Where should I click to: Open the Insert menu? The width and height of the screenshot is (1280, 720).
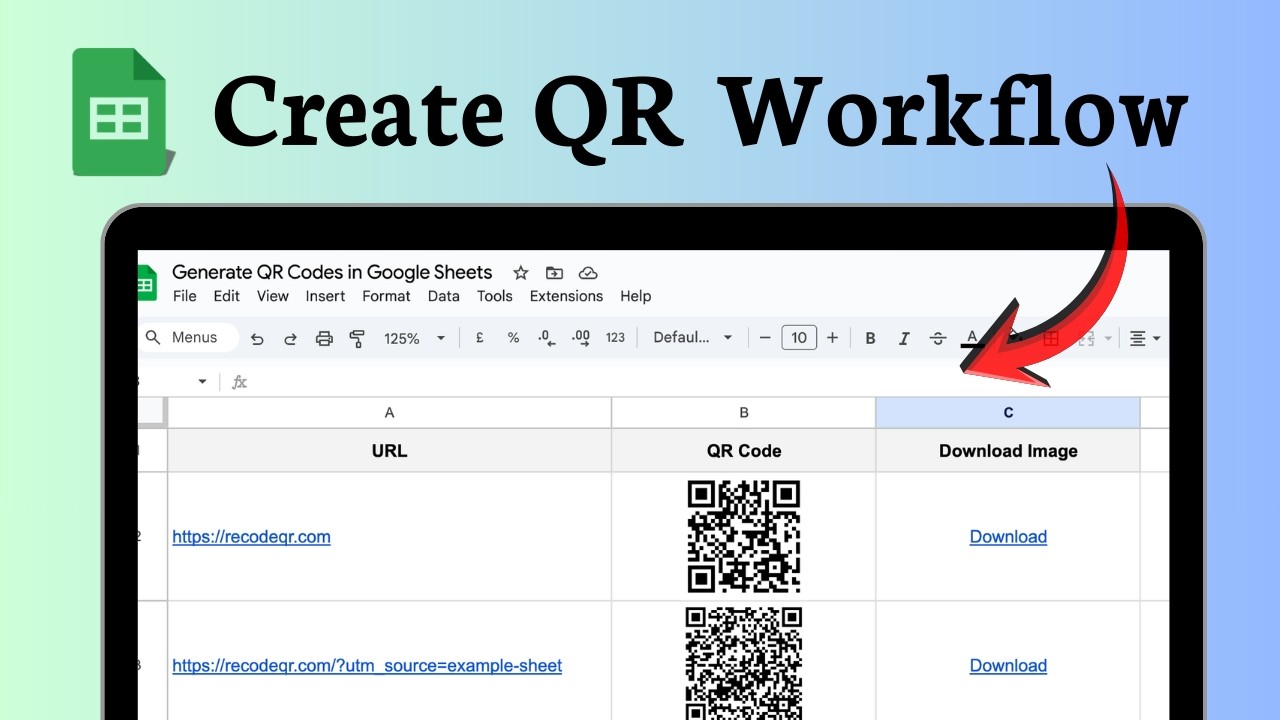(325, 296)
